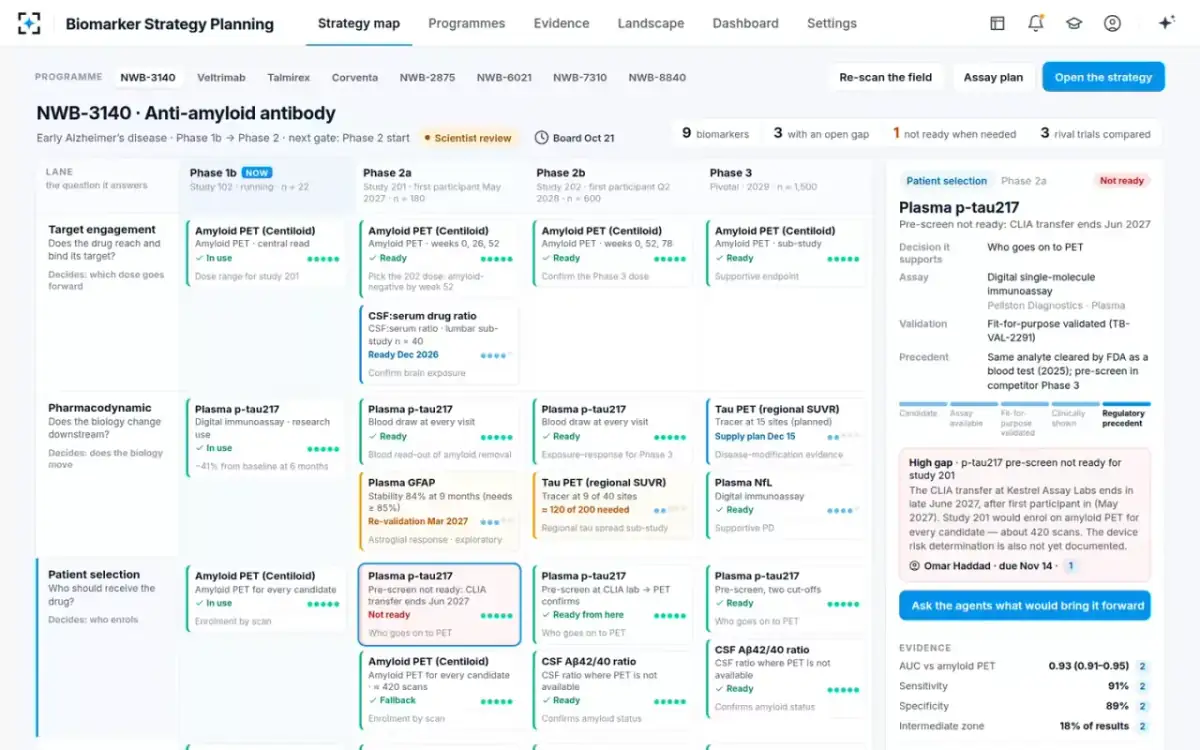
Task: Click Open the strategy button
Action: click(1103, 77)
